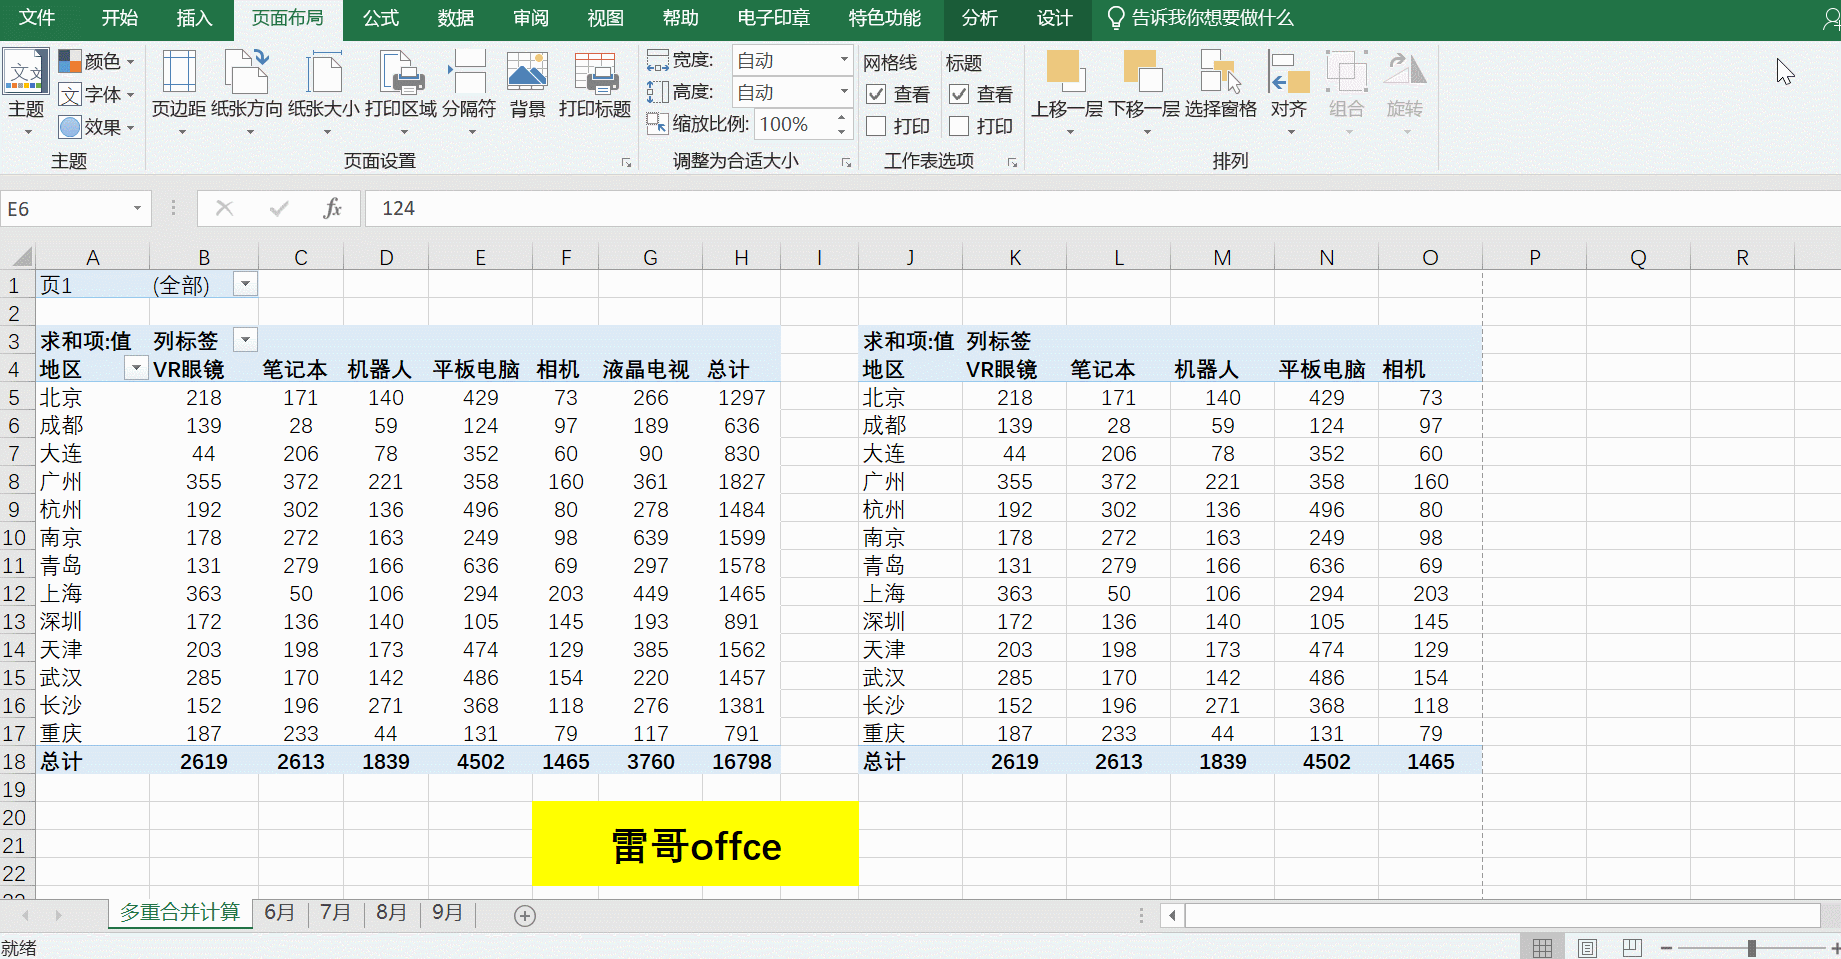Screen dimensions: 1841x959
Task: Enable the 标题 打印 checkbox
Action: (959, 126)
